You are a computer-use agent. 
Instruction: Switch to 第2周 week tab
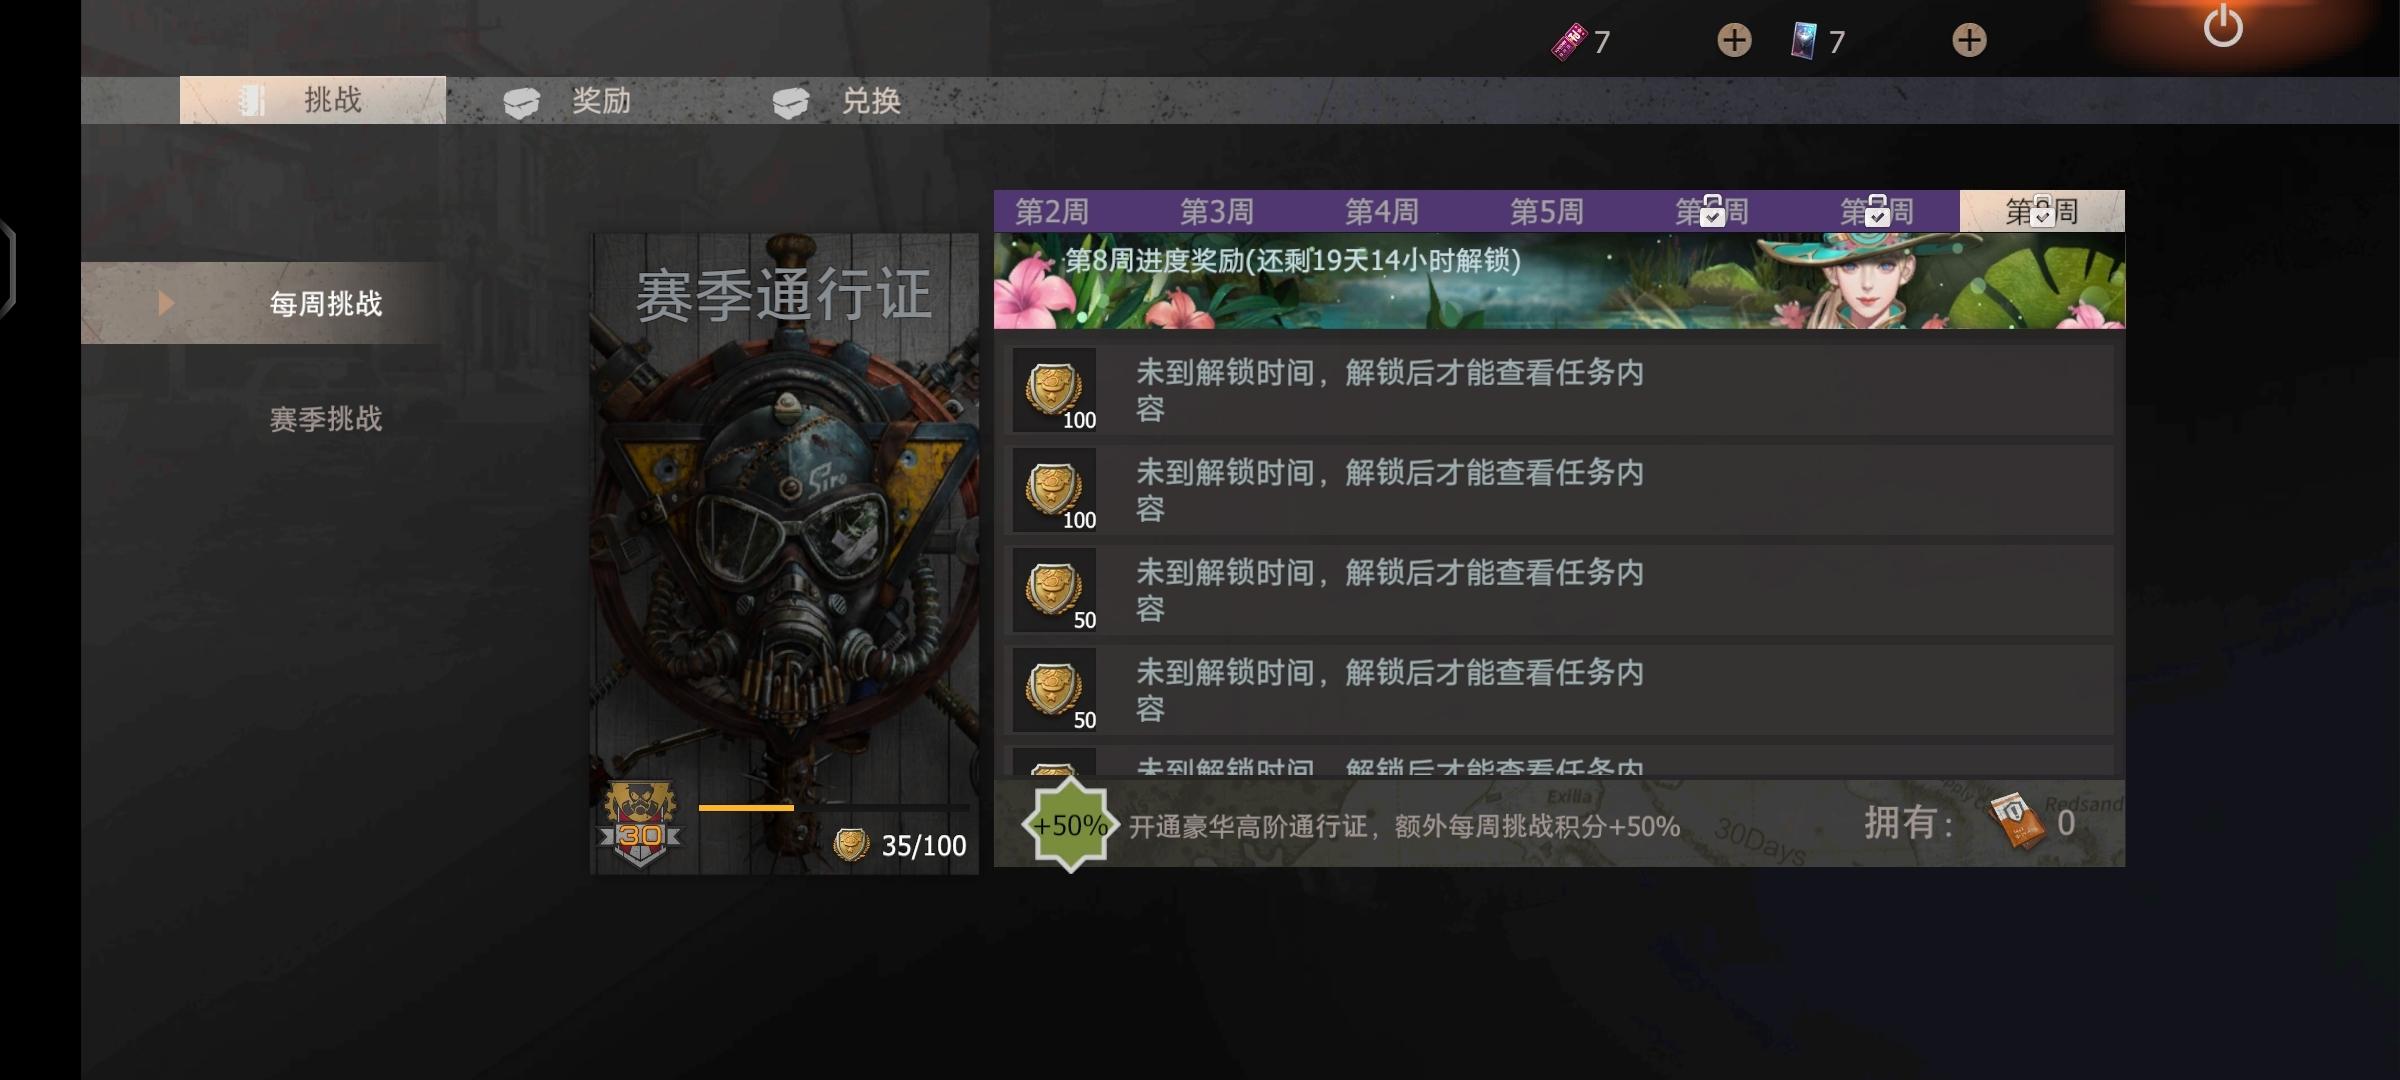(x=1052, y=211)
